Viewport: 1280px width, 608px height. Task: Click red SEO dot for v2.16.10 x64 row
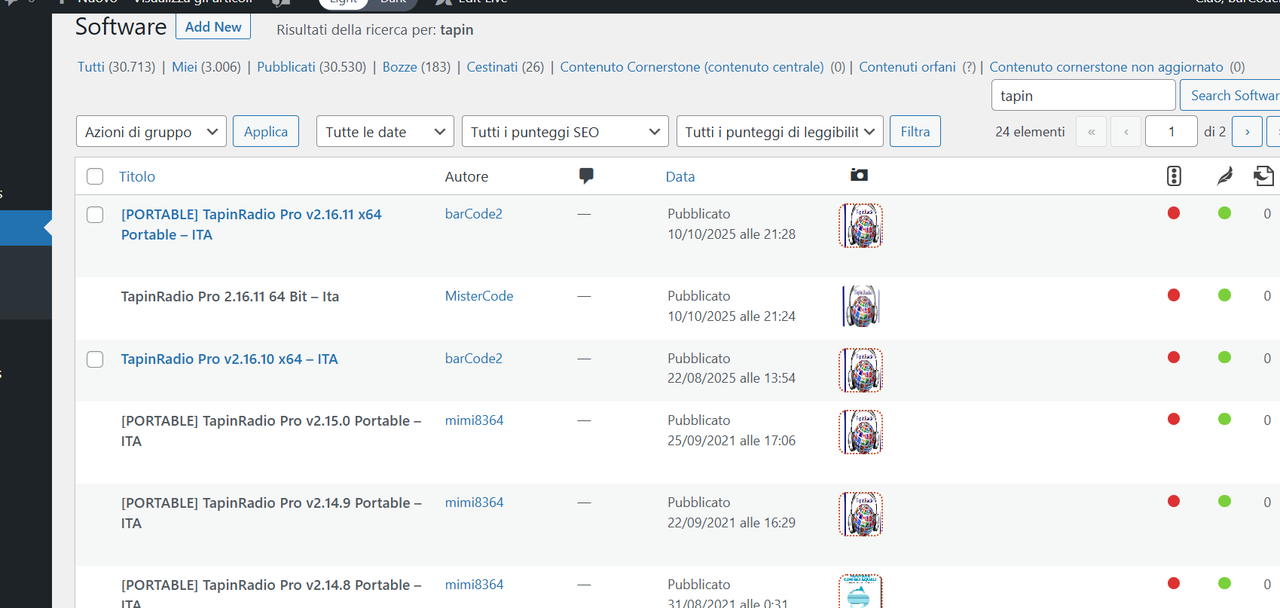1174,357
